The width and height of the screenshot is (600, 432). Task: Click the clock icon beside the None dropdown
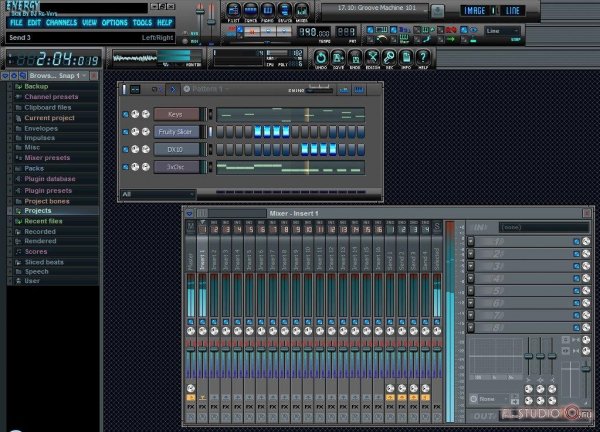click(473, 399)
